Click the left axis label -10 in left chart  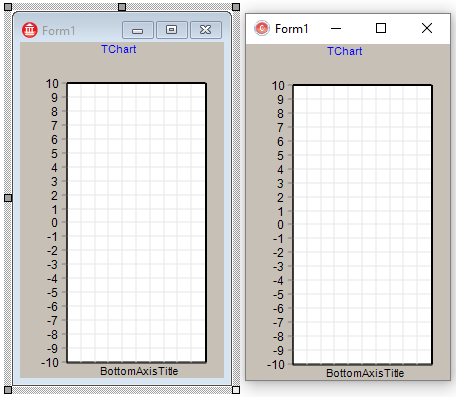click(50, 362)
